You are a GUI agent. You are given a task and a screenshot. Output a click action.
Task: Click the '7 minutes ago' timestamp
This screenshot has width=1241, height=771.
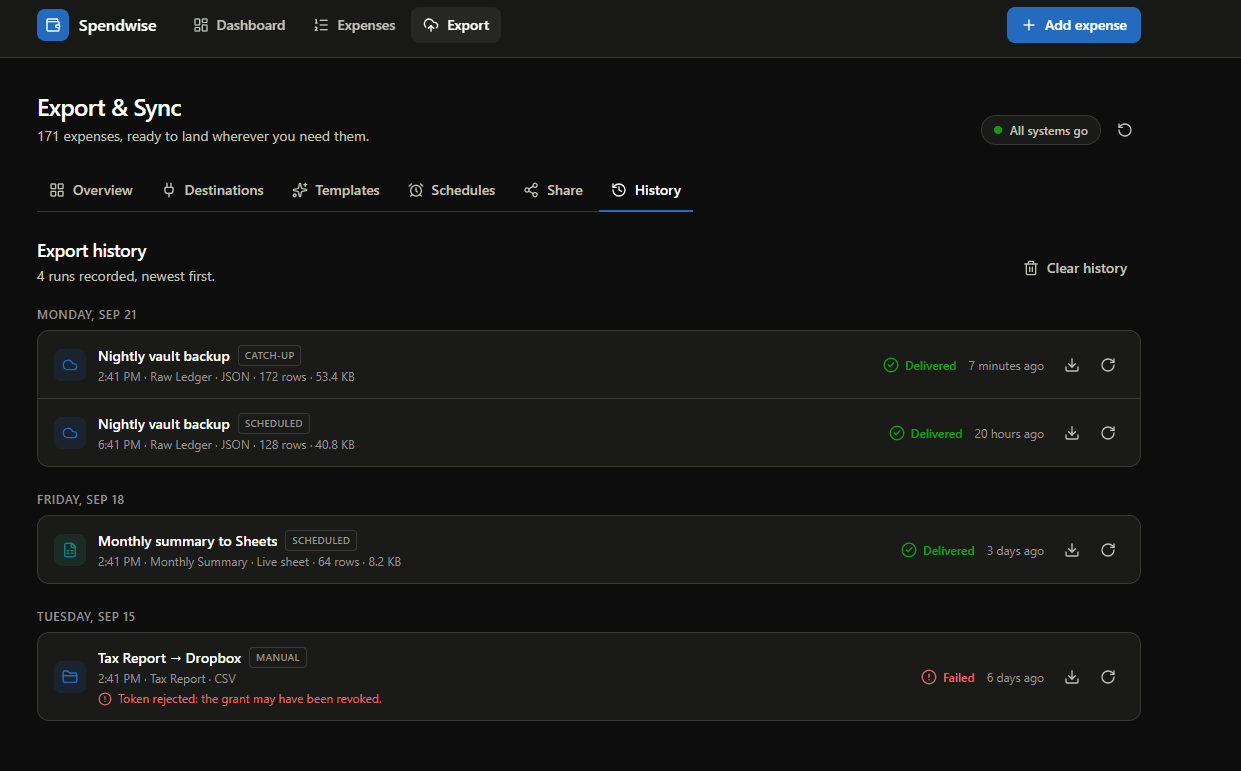pos(1006,366)
